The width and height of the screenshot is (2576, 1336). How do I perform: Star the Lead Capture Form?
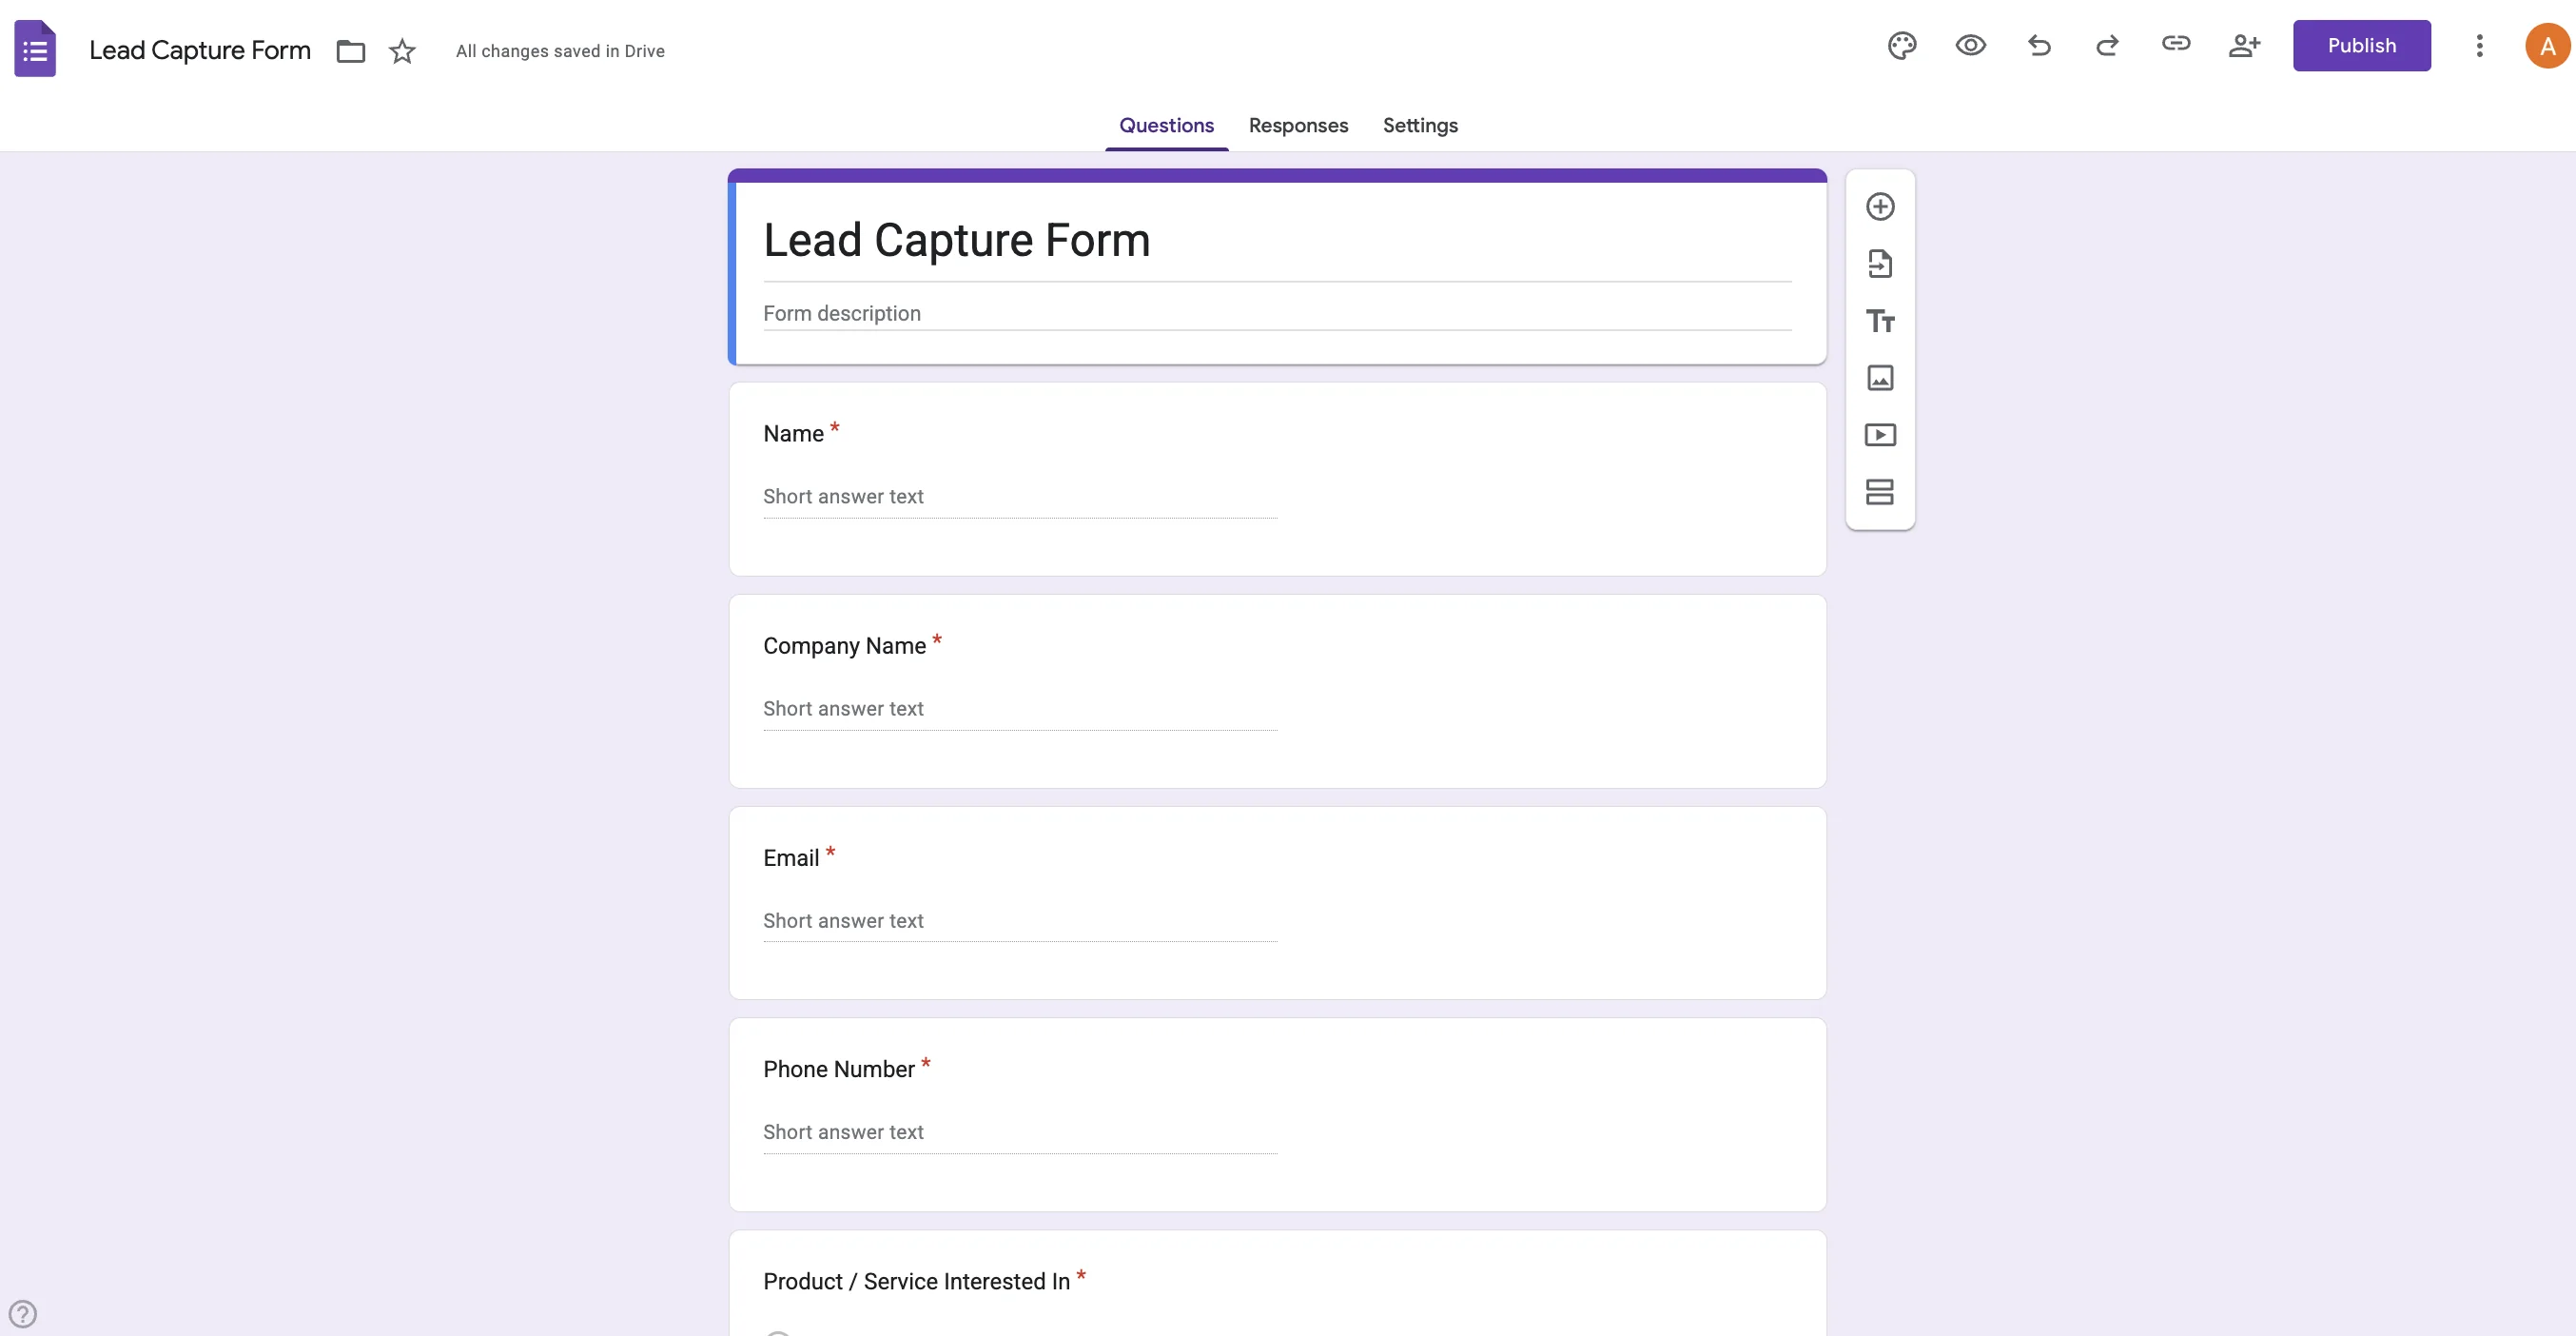[x=402, y=51]
